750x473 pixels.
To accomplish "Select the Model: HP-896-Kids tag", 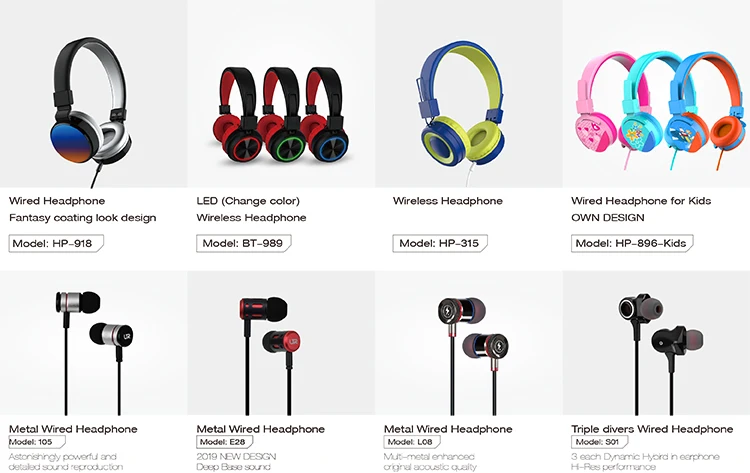I will point(632,243).
